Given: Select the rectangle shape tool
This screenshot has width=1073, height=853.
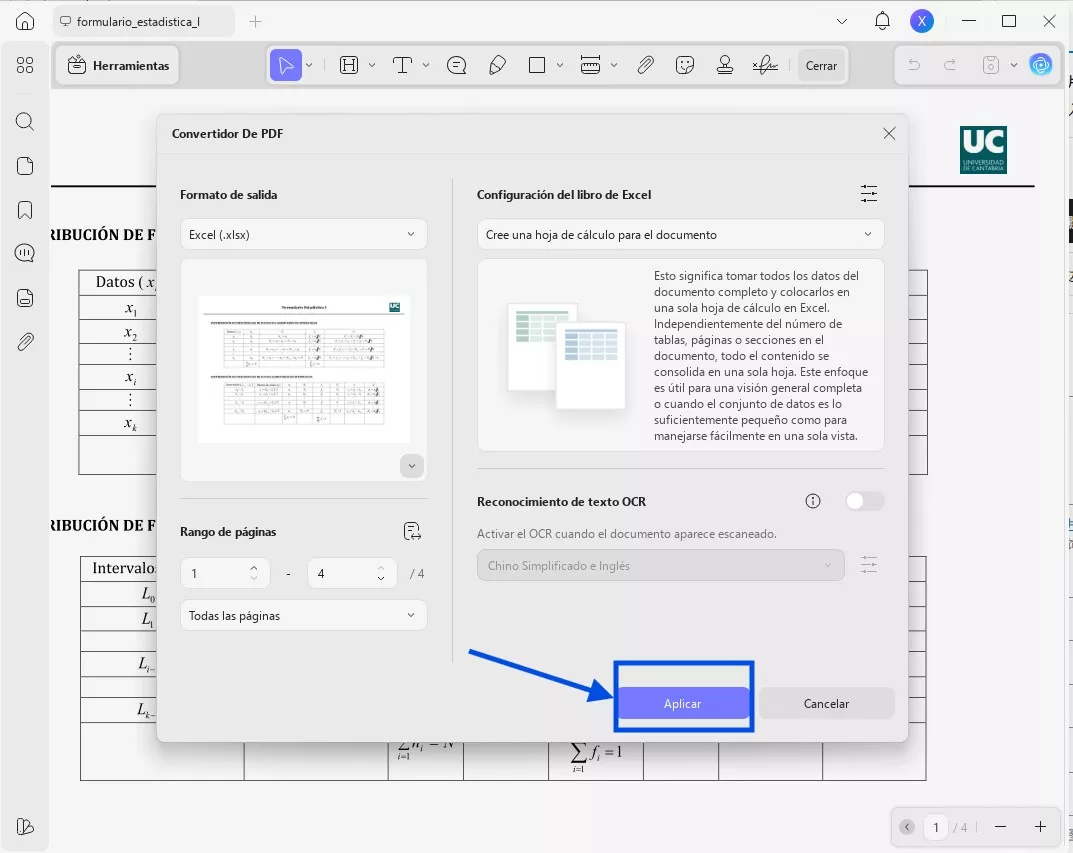Looking at the screenshot, I should click(537, 66).
